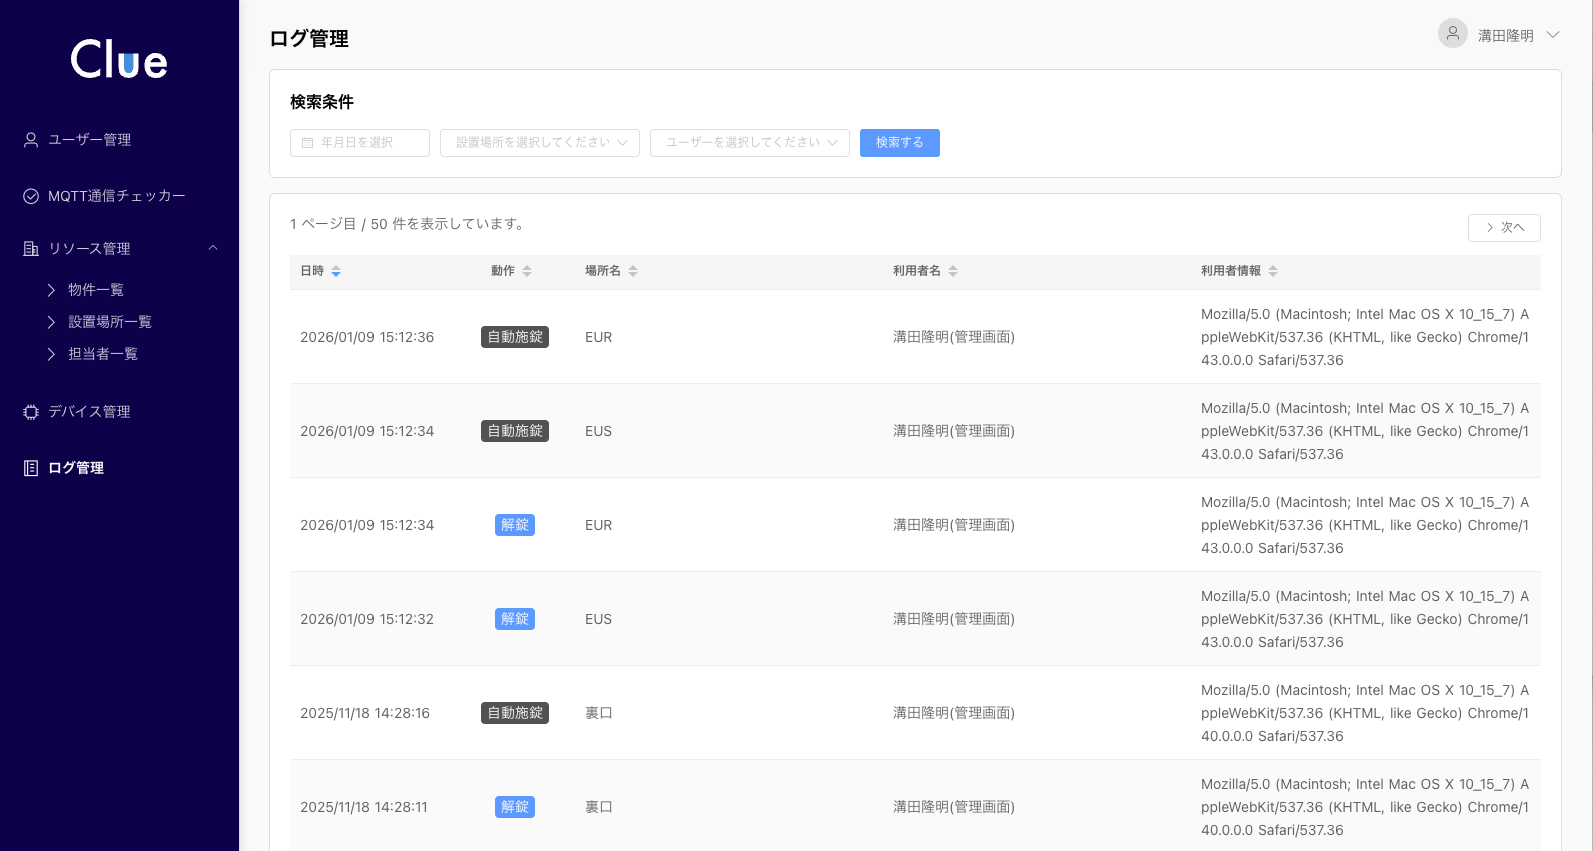Open MQTT通信チェッカー in the sidebar
The height and width of the screenshot is (851, 1593).
116,196
